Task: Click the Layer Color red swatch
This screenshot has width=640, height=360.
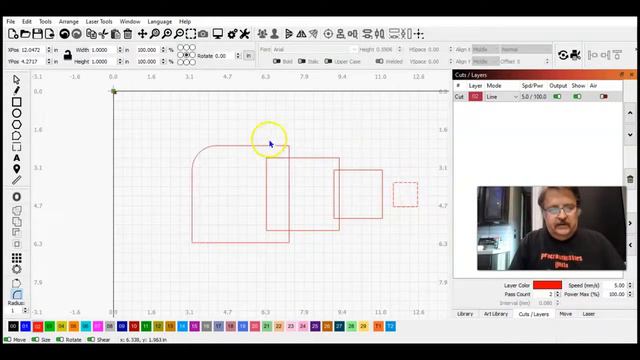Action: coord(547,285)
